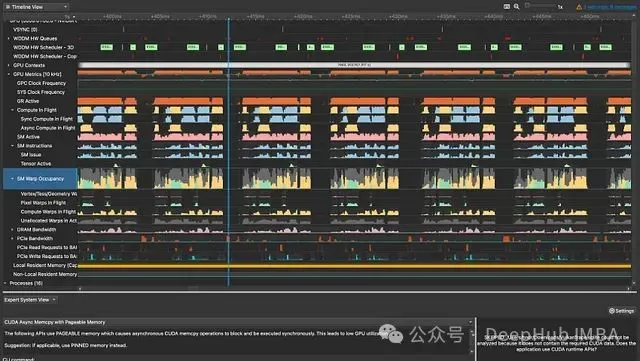The image size is (640, 361).
Task: Select the GPC Clock Frequency row
Action: point(41,83)
